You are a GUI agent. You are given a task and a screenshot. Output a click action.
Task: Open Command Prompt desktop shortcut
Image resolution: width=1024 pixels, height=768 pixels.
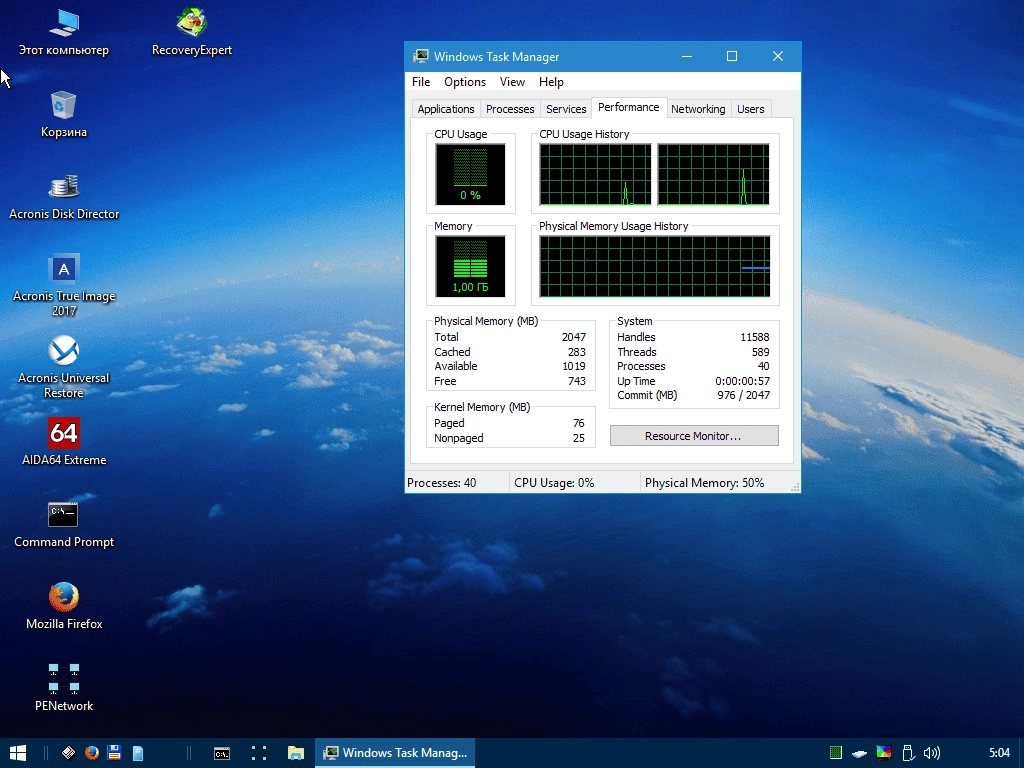pos(64,524)
